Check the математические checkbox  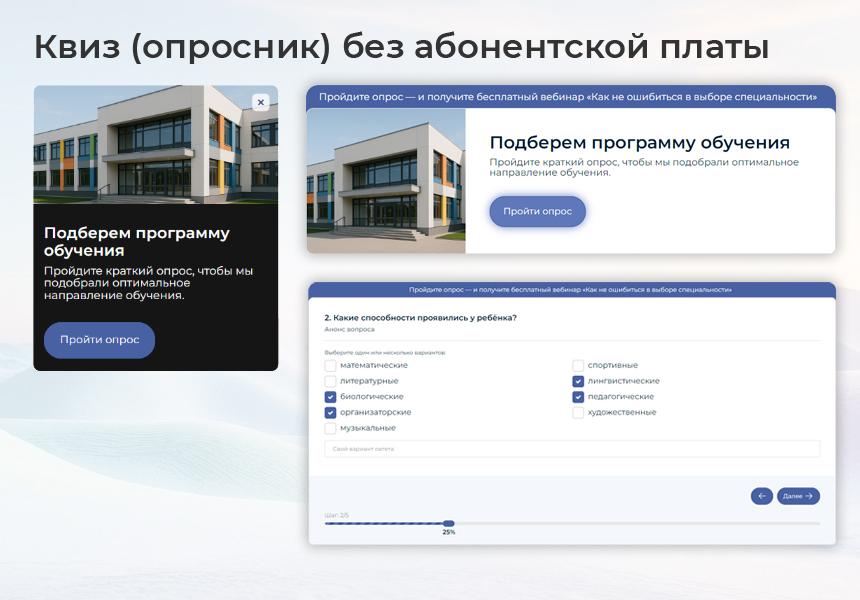pyautogui.click(x=331, y=365)
